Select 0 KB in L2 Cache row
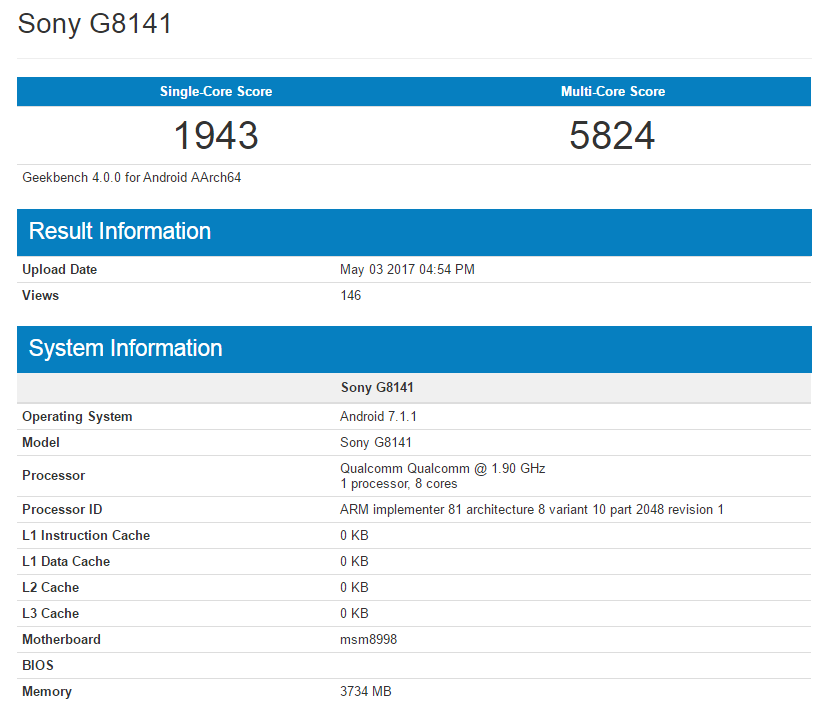 tap(354, 587)
